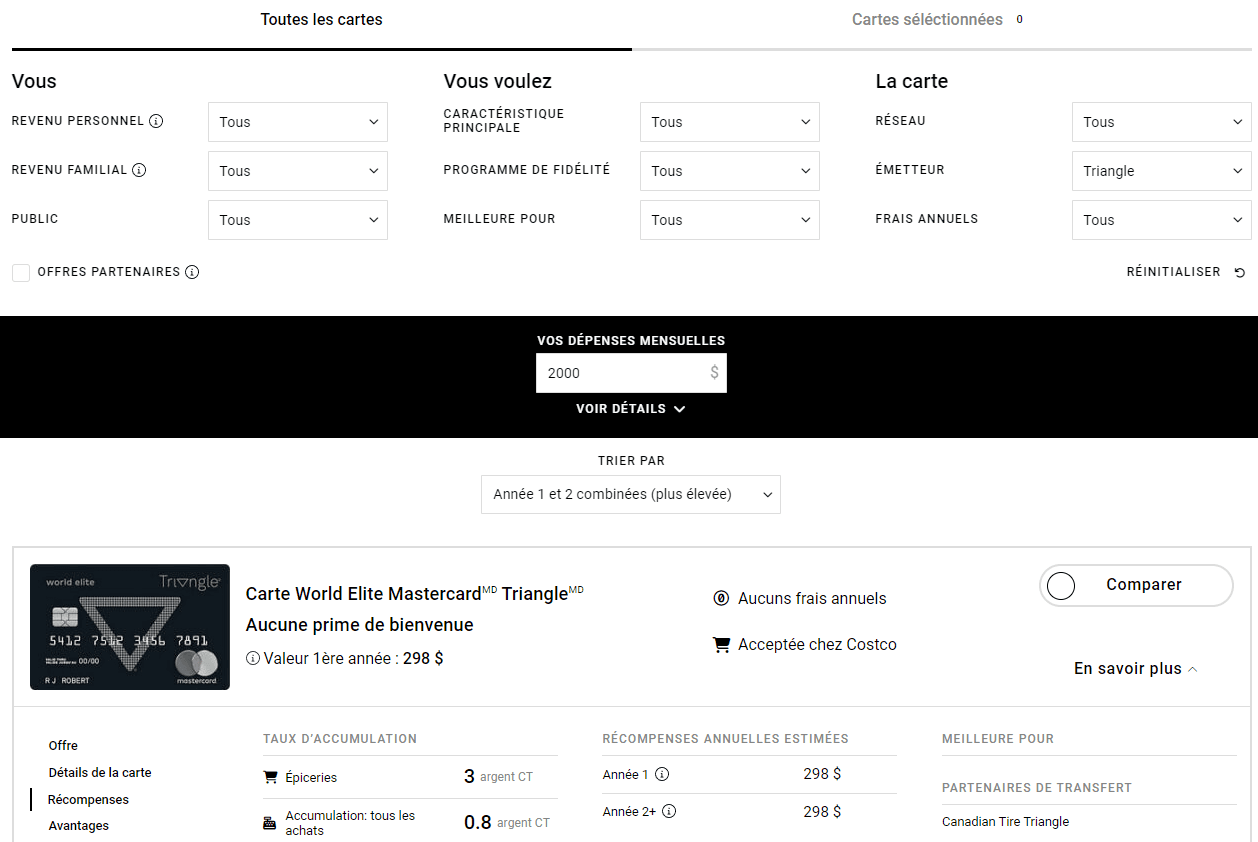Viewport: 1258px width, 842px height.
Task: Click info icon beside Revenu familial
Action: click(x=139, y=170)
